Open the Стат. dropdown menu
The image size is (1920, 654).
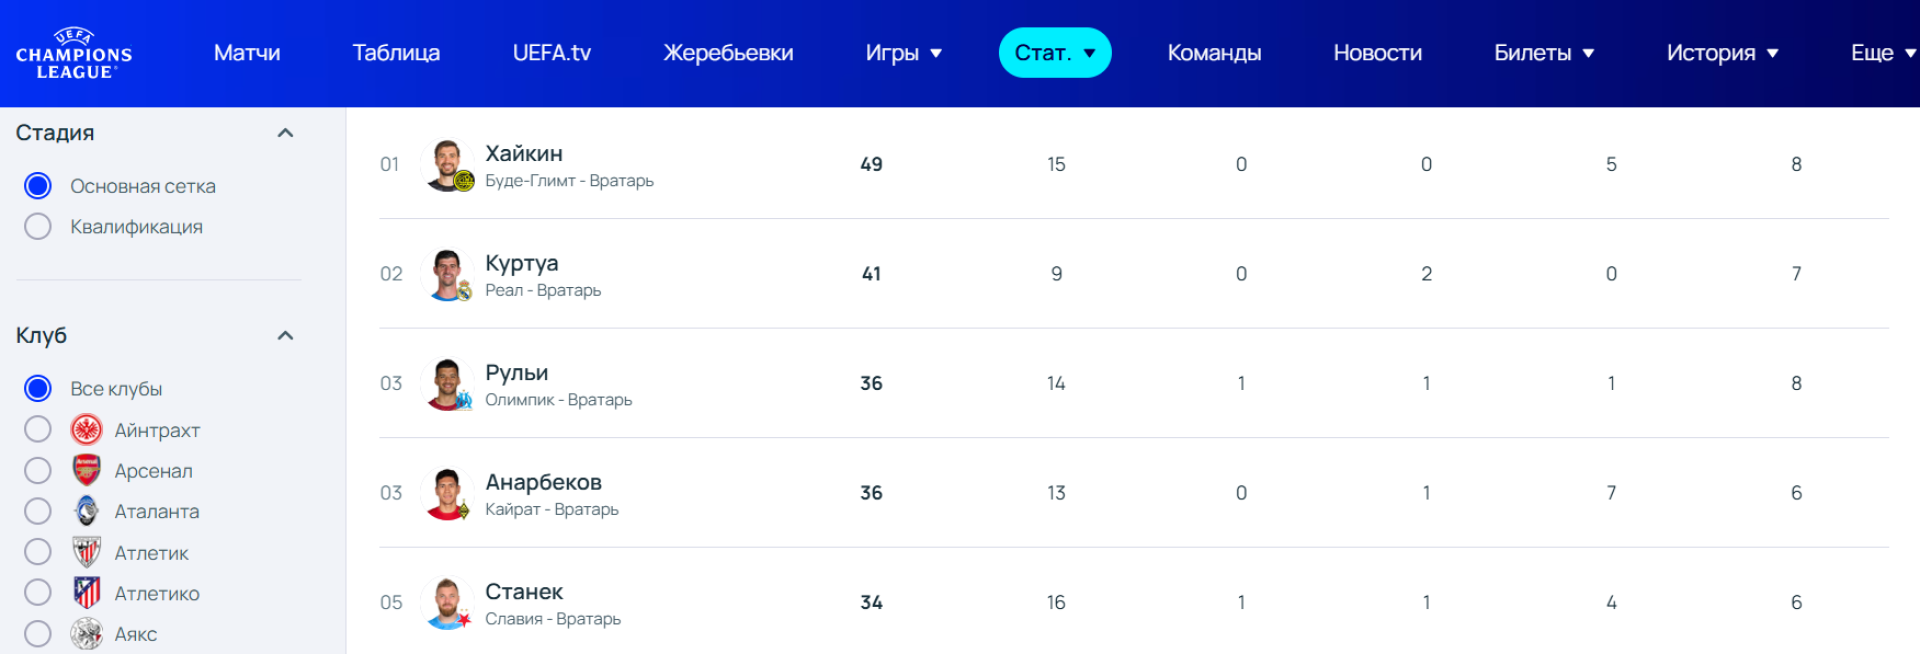pyautogui.click(x=1054, y=53)
